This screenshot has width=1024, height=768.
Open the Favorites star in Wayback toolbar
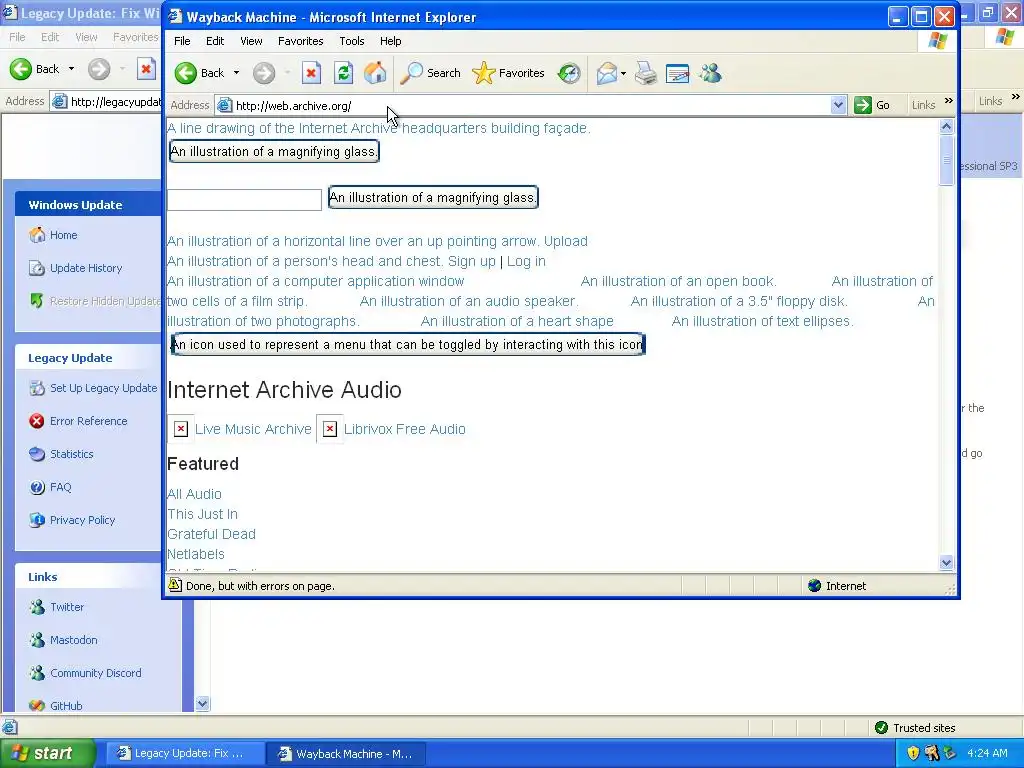(x=508, y=73)
